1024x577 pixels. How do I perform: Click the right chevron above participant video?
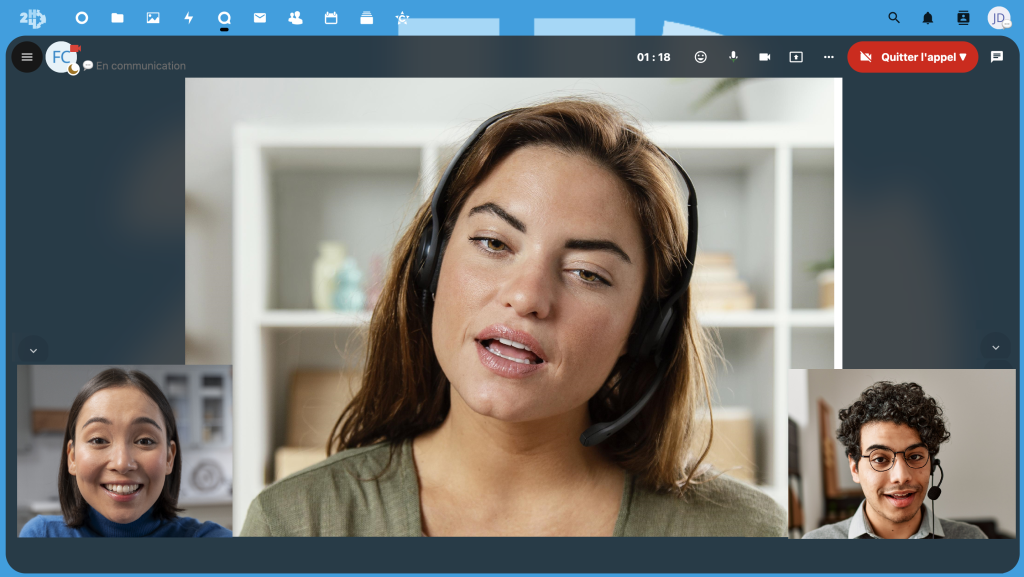click(995, 347)
